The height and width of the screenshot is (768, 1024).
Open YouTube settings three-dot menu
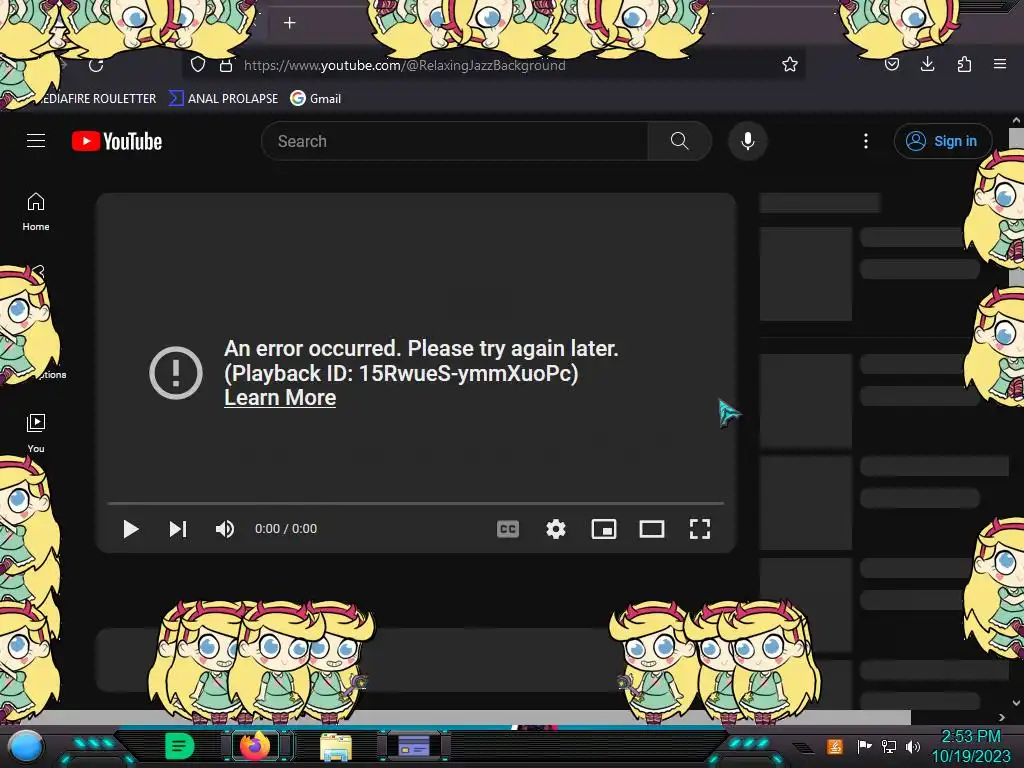[866, 141]
